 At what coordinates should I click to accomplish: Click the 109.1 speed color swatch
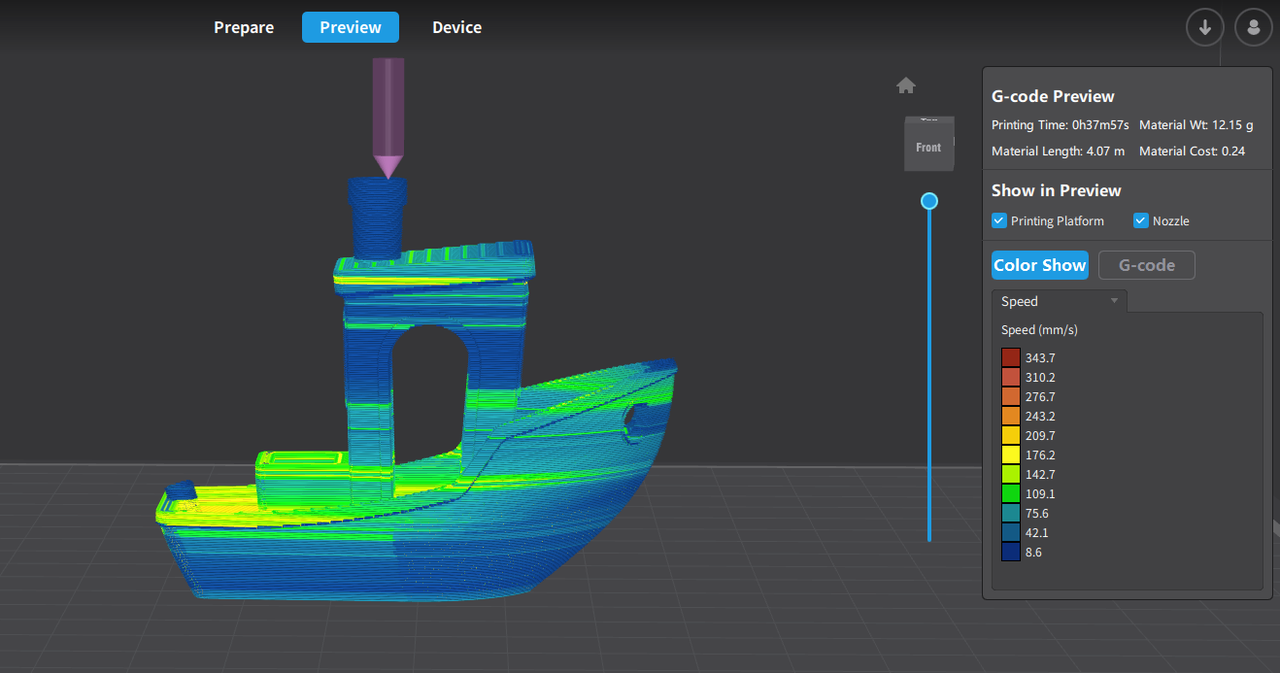pyautogui.click(x=1011, y=494)
